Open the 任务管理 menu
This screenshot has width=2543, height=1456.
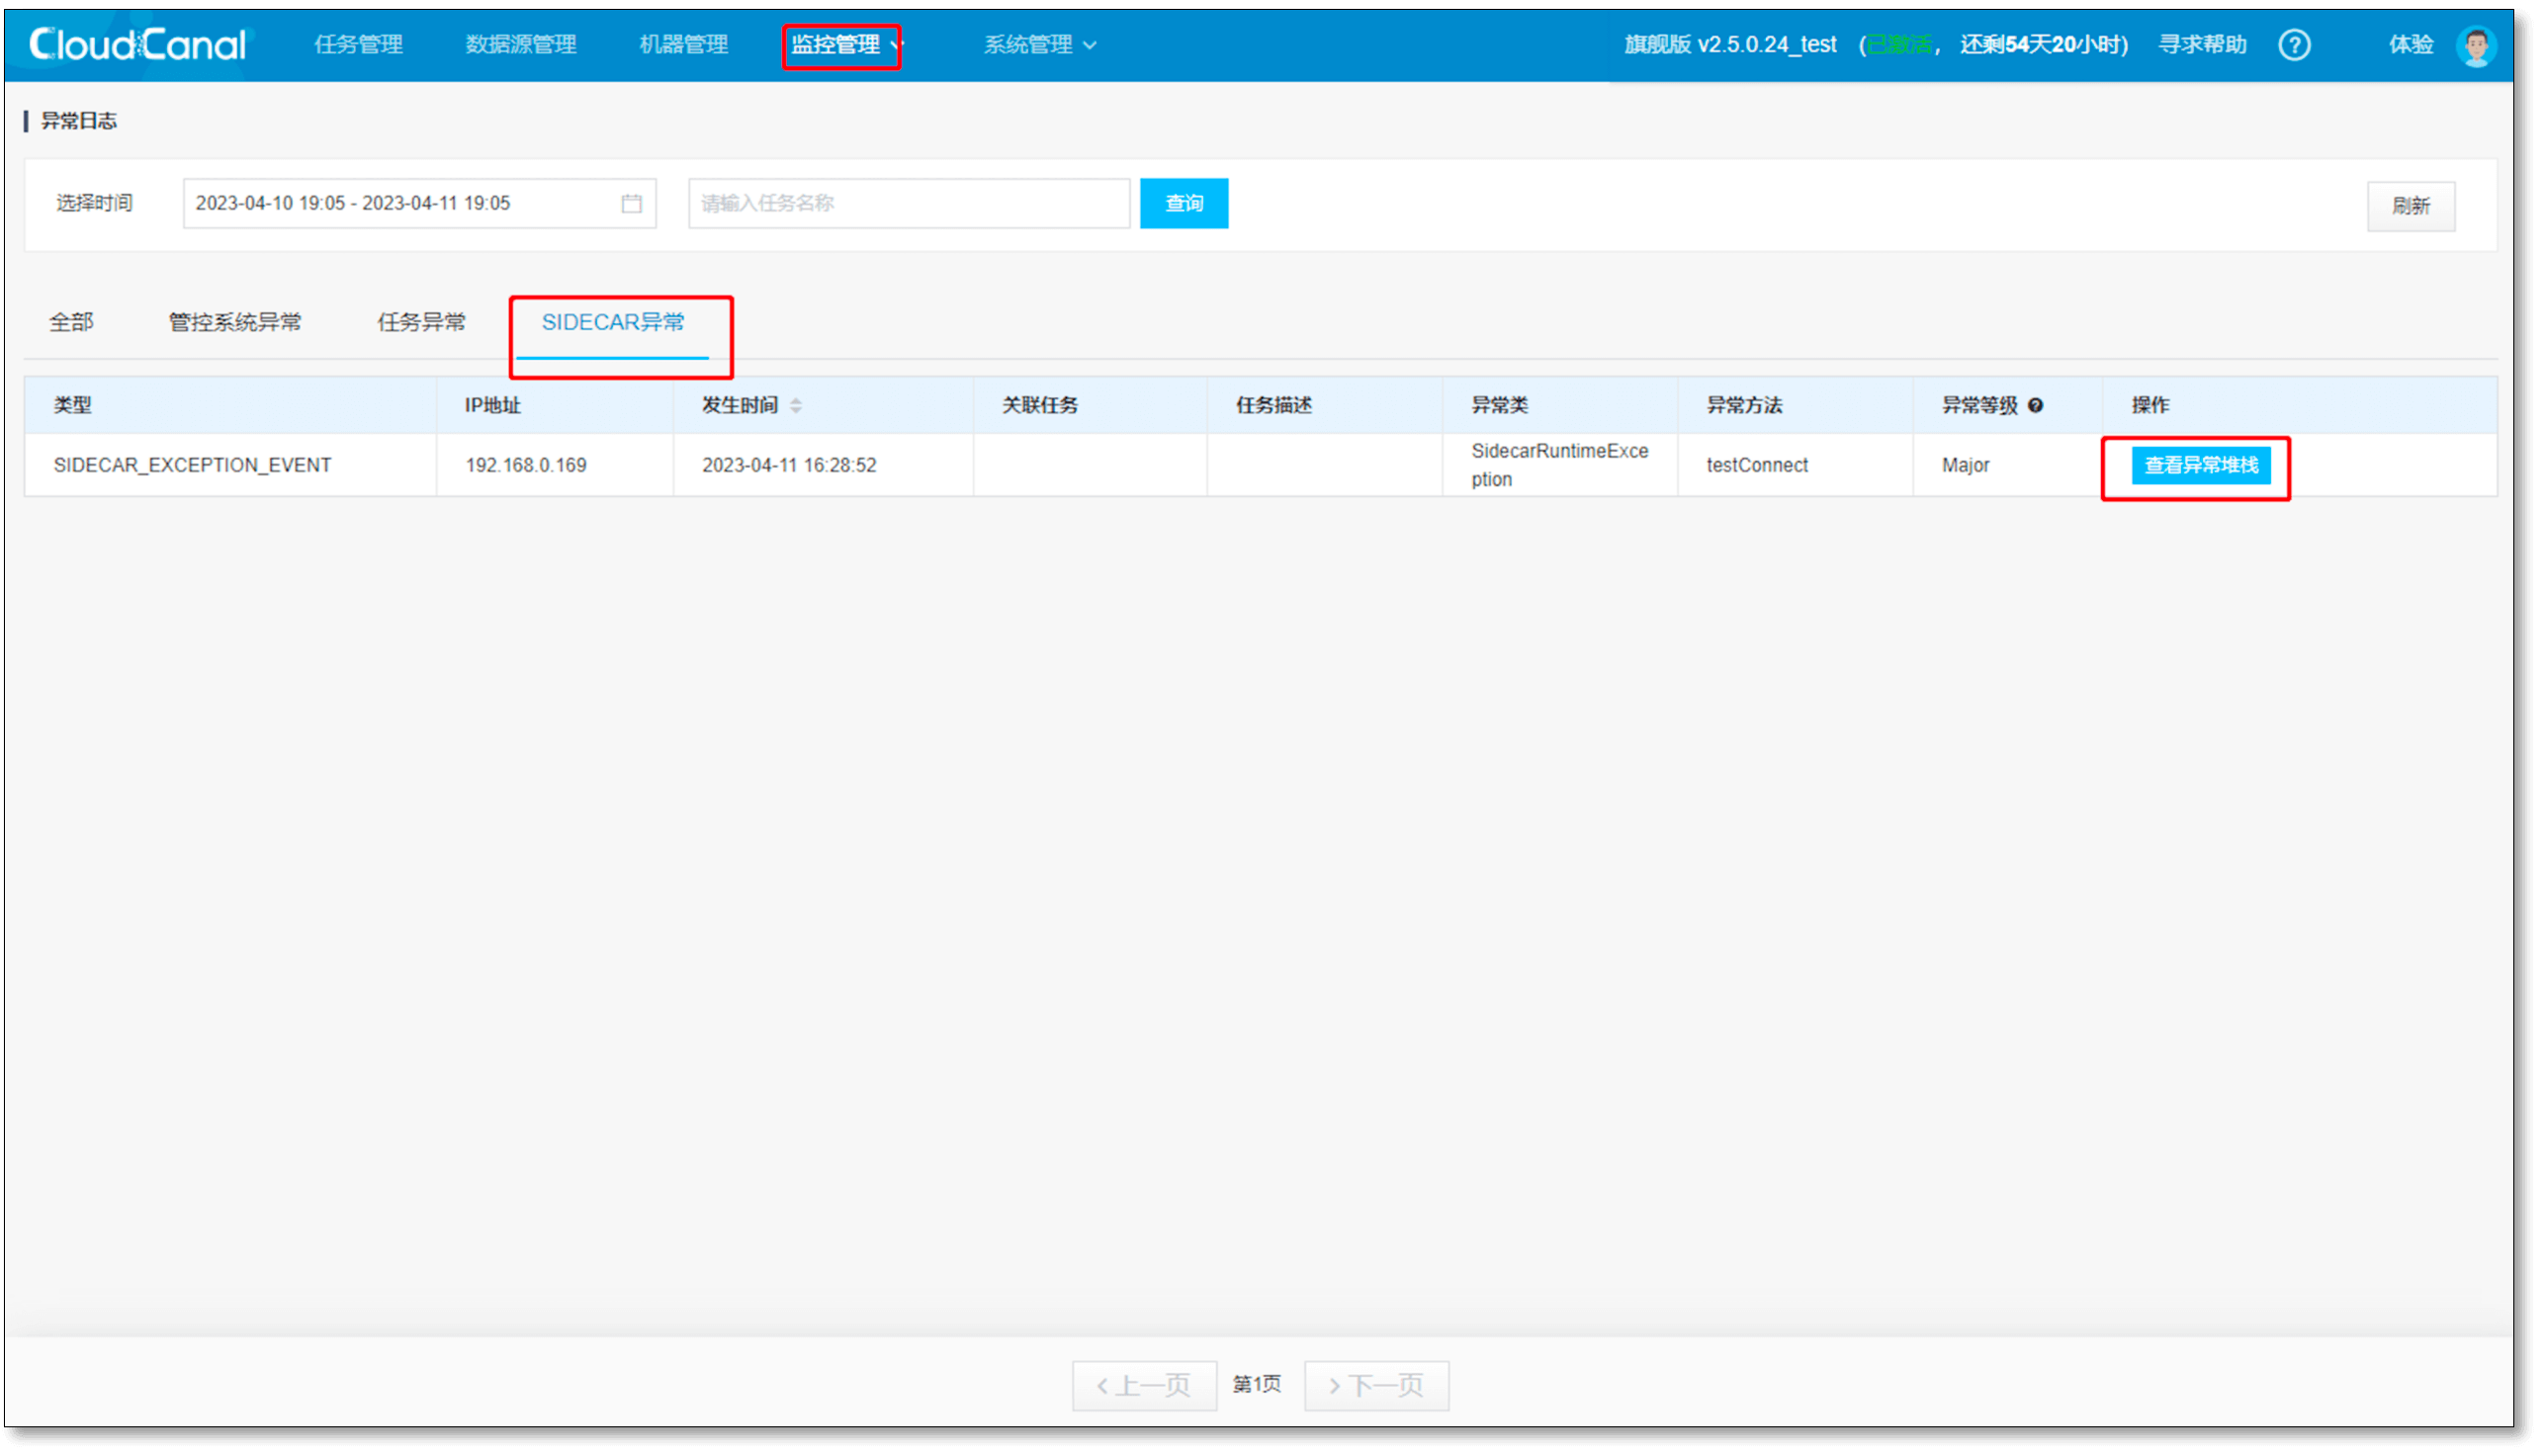click(x=358, y=45)
